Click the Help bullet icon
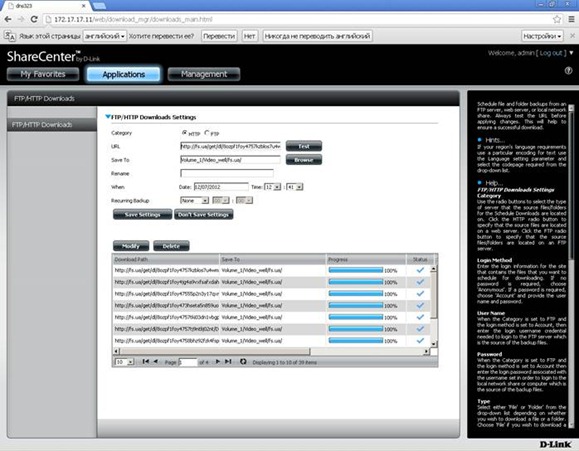579x451 pixels. coord(480,182)
